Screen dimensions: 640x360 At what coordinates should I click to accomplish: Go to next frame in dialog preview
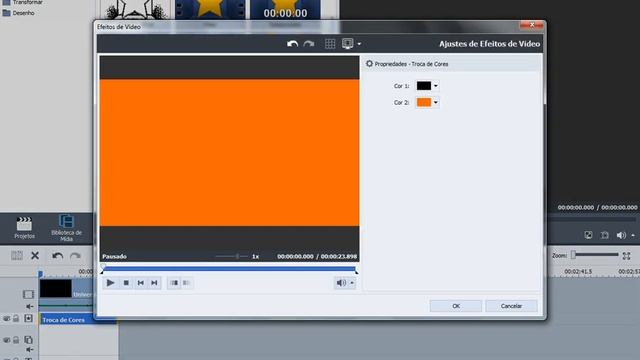point(154,282)
